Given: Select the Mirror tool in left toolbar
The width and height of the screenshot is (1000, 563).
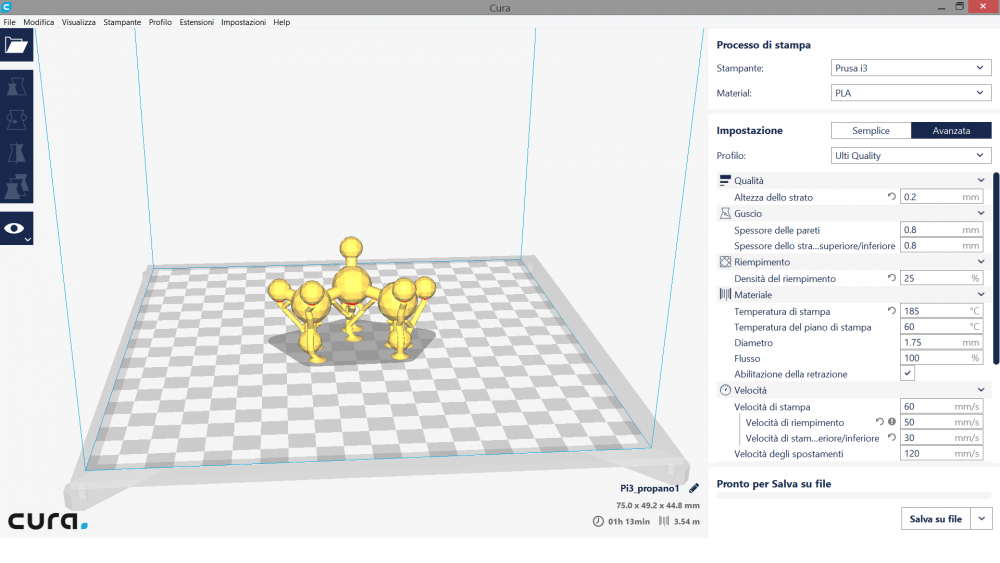Looking at the screenshot, I should pyautogui.click(x=16, y=153).
